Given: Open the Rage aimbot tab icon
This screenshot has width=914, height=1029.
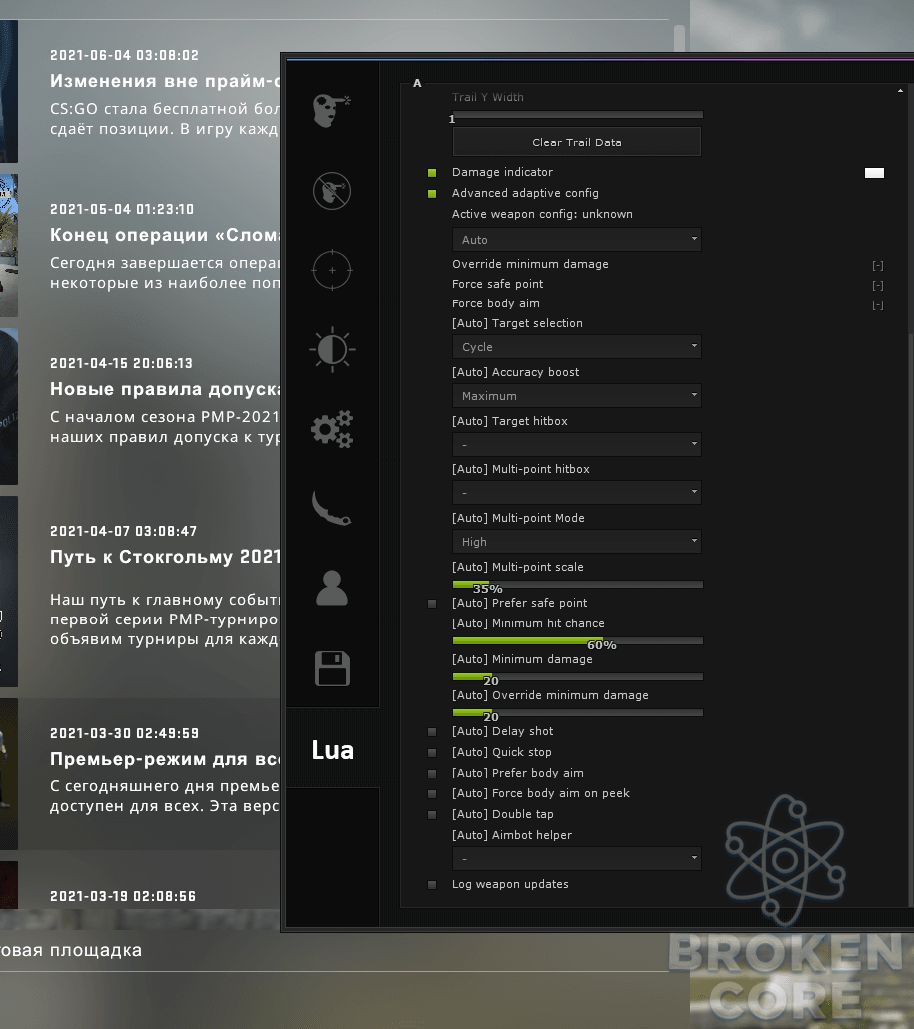Looking at the screenshot, I should pyautogui.click(x=332, y=110).
